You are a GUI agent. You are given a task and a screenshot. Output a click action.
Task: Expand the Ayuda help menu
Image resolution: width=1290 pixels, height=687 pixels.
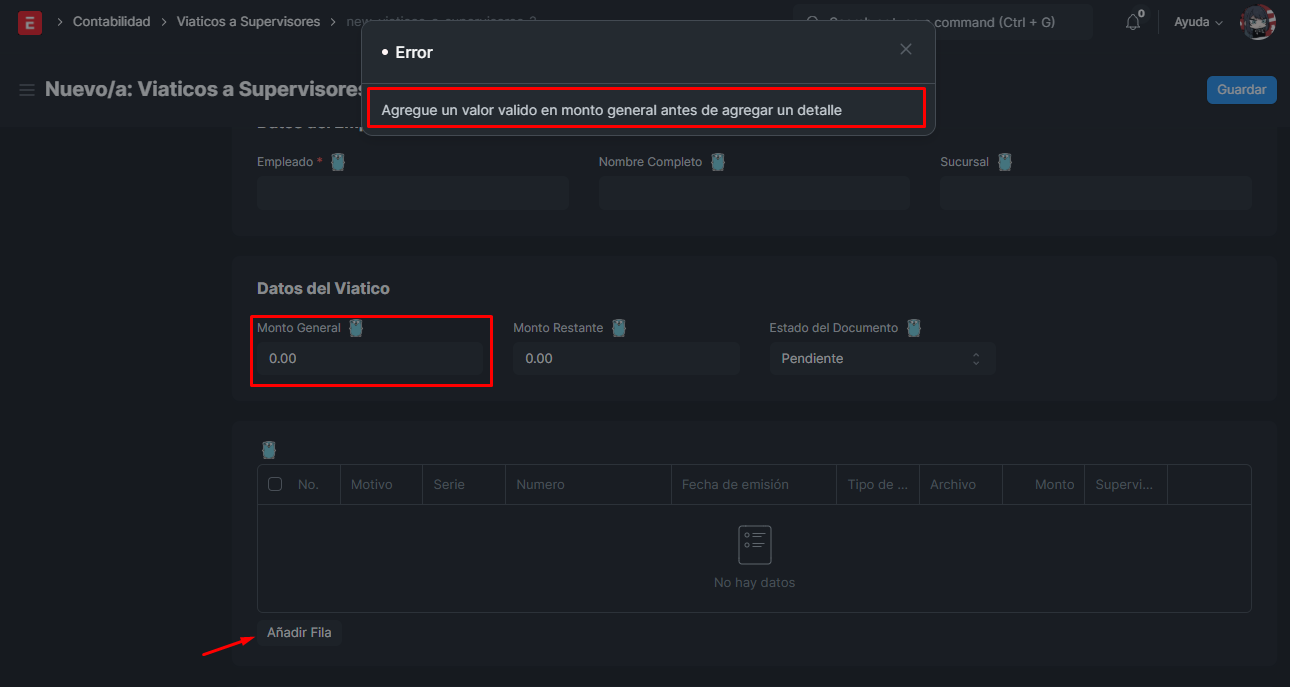click(1198, 22)
